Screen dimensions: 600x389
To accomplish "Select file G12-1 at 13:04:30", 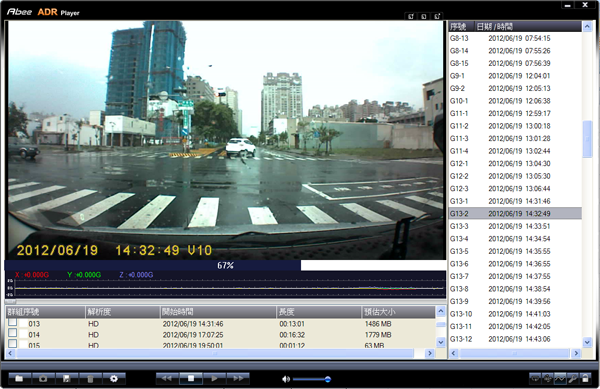I will pos(515,164).
